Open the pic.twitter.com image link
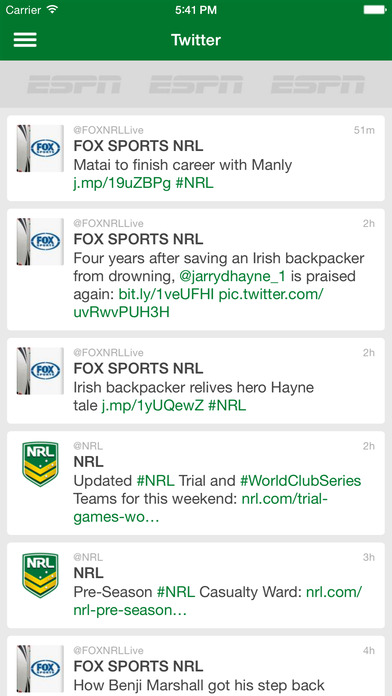 pos(198,303)
